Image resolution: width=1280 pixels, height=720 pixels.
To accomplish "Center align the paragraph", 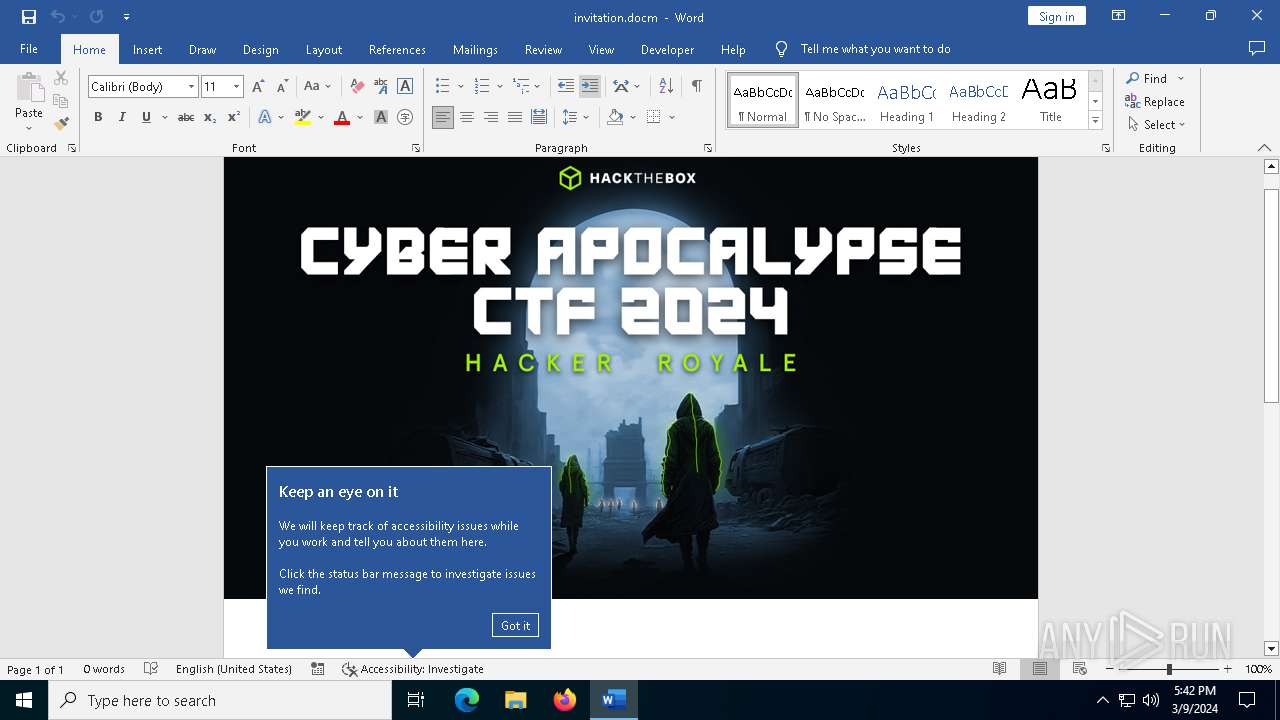I will coord(467,118).
